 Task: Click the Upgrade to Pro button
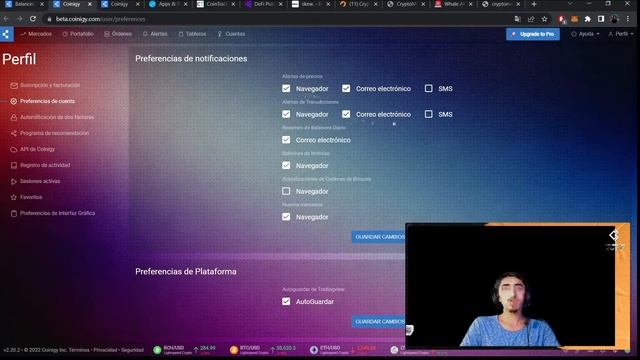point(533,34)
